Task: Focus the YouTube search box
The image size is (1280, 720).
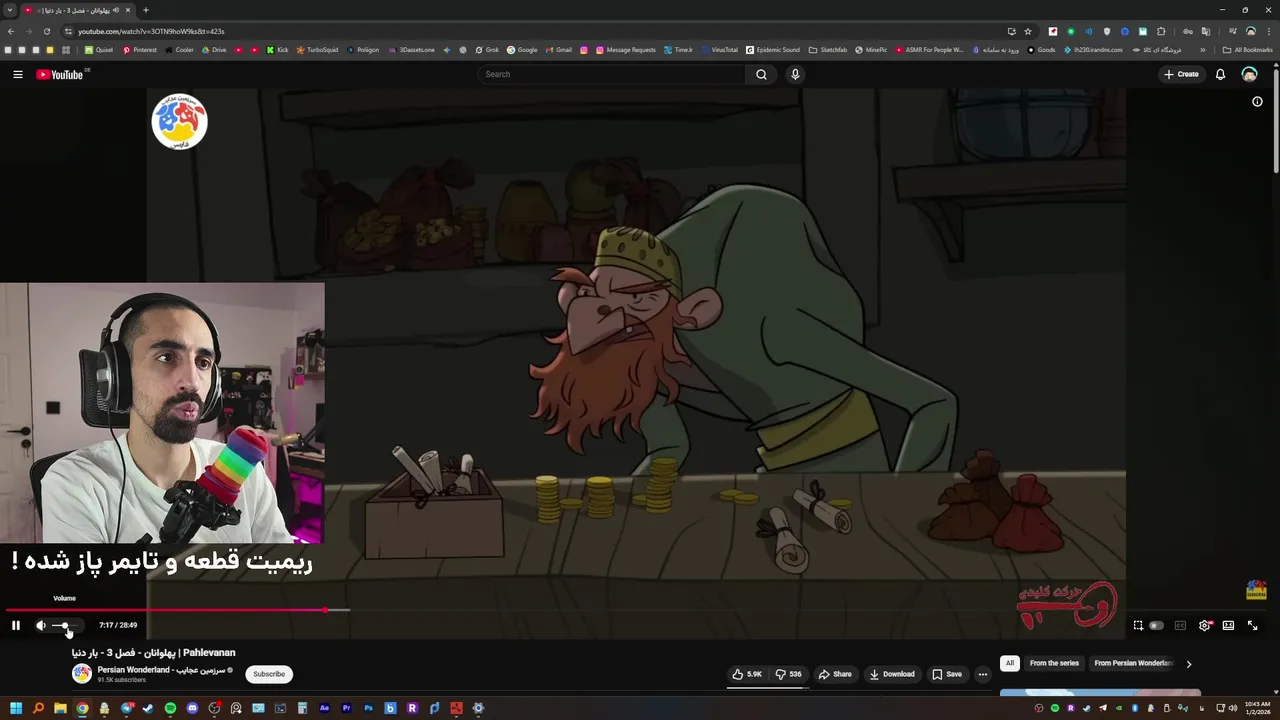Action: pyautogui.click(x=610, y=74)
